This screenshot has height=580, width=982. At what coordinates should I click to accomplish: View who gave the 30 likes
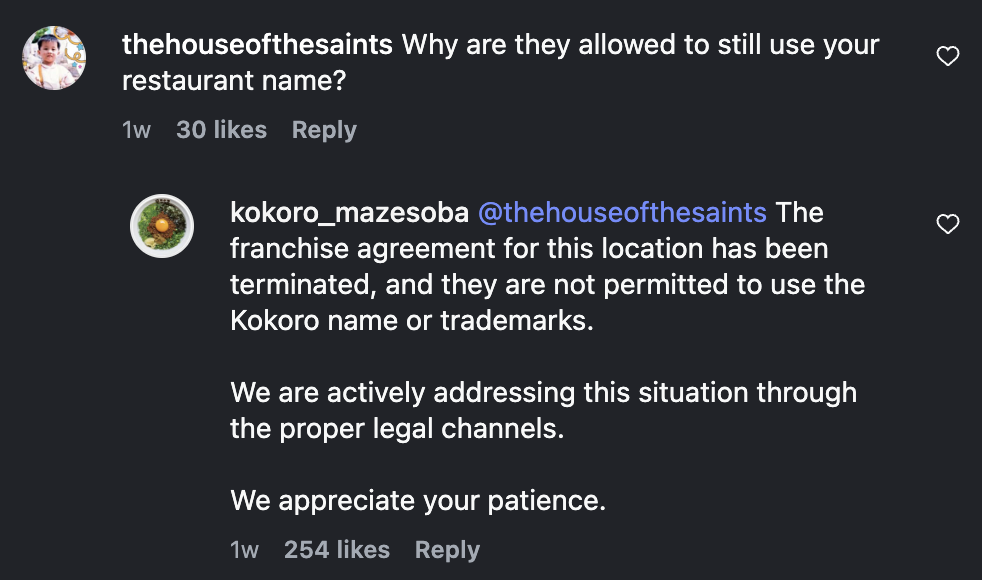[x=221, y=130]
